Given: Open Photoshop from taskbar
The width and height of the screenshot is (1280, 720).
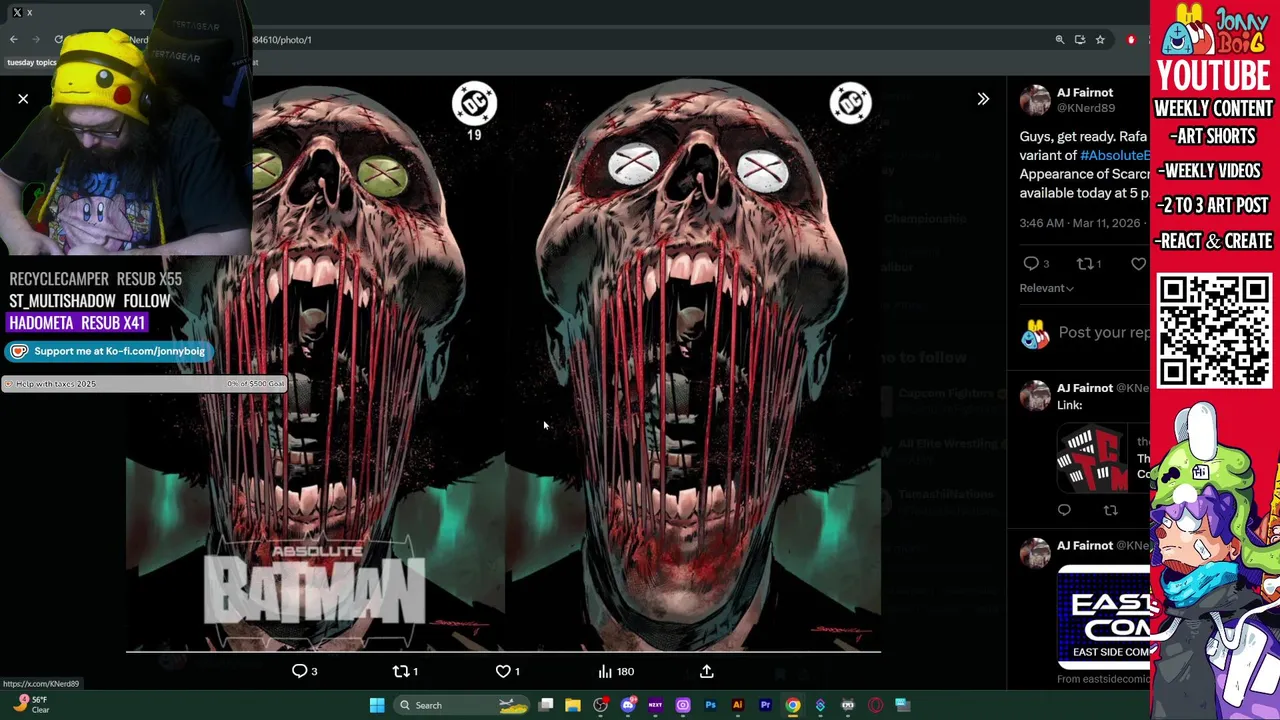Looking at the screenshot, I should (710, 705).
